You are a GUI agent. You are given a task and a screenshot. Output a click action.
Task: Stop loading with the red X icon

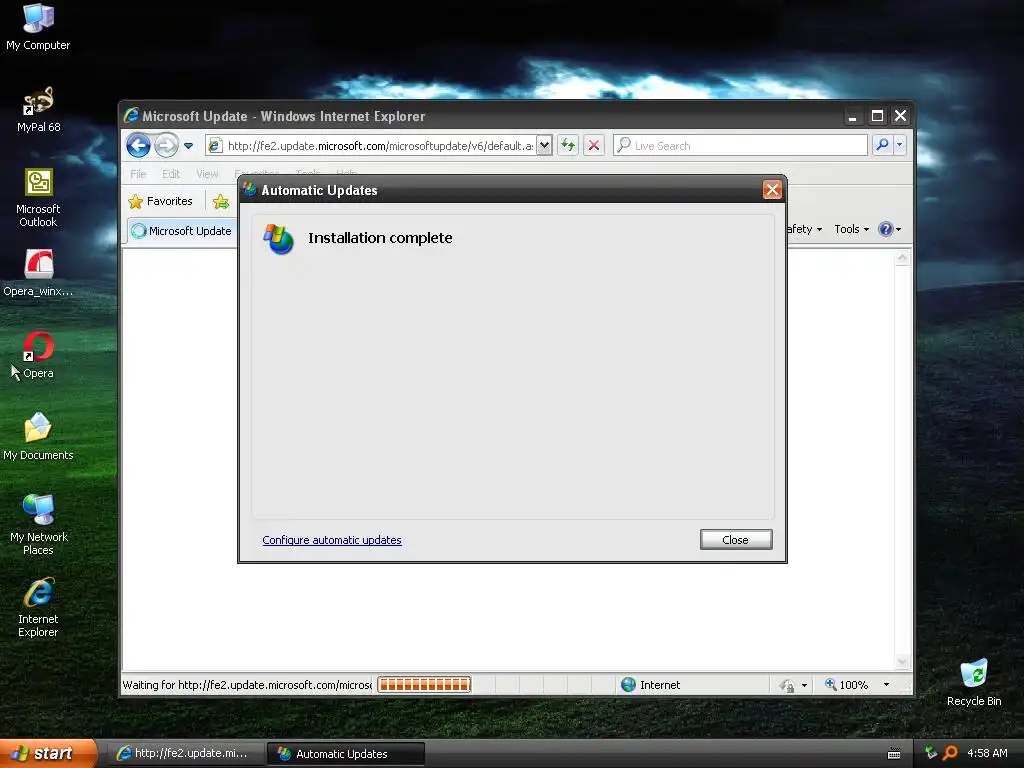coord(594,145)
